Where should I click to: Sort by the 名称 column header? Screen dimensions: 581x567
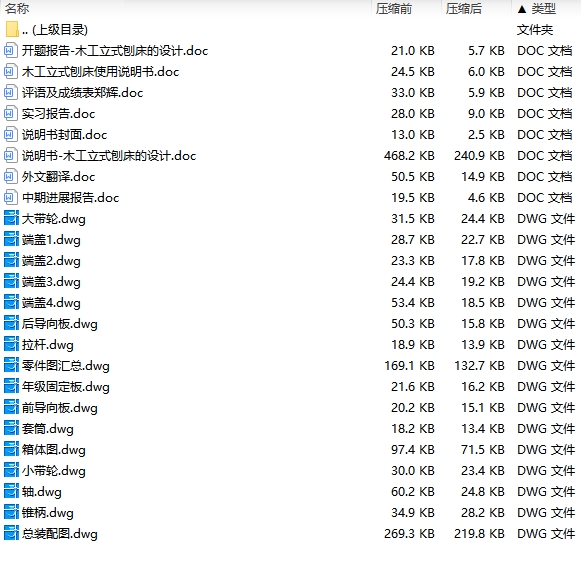coord(17,8)
